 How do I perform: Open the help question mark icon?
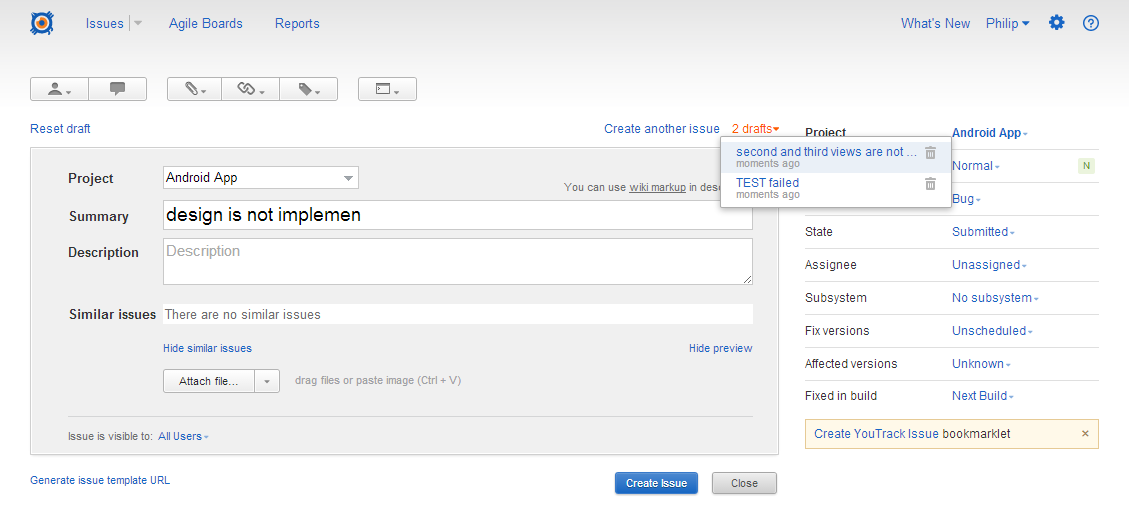(1091, 23)
